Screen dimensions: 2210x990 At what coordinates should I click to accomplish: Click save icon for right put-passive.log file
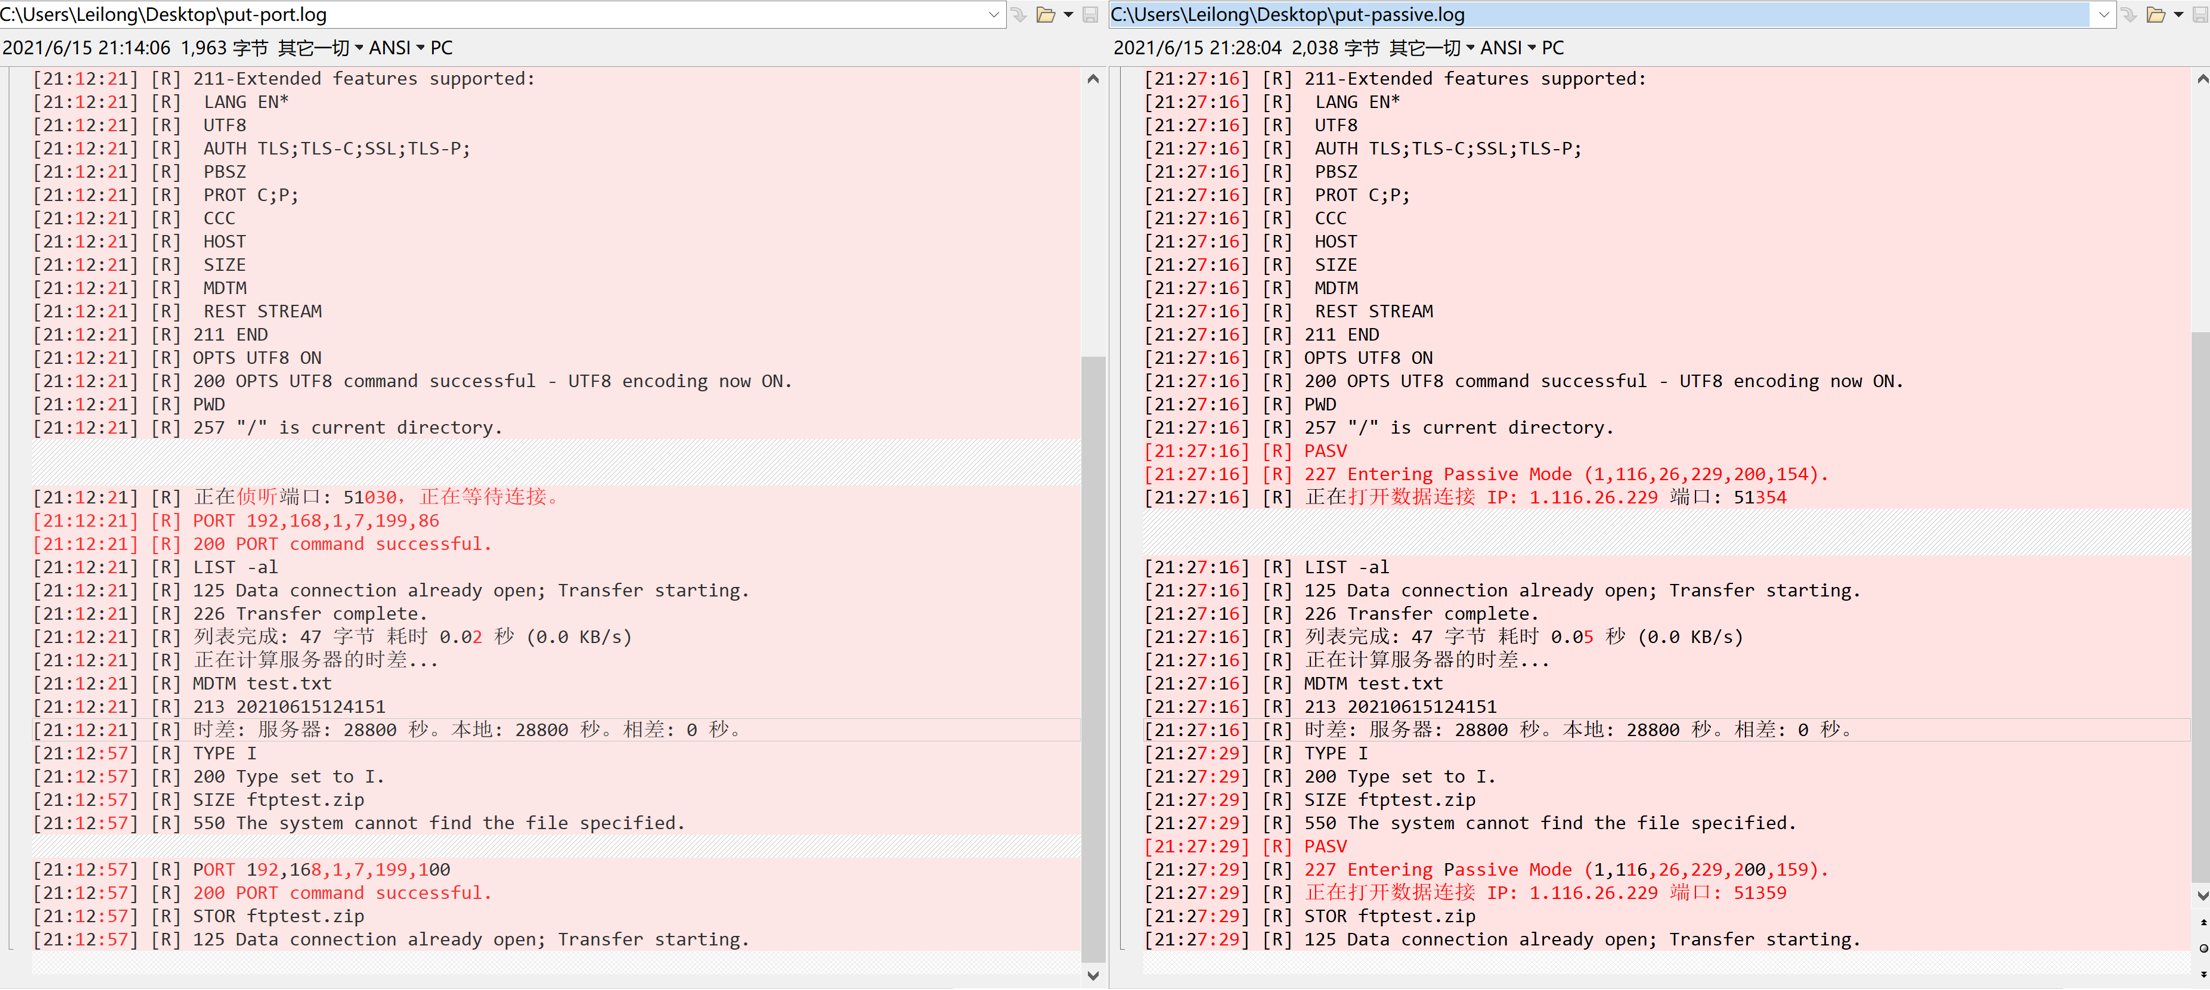[x=2201, y=15]
